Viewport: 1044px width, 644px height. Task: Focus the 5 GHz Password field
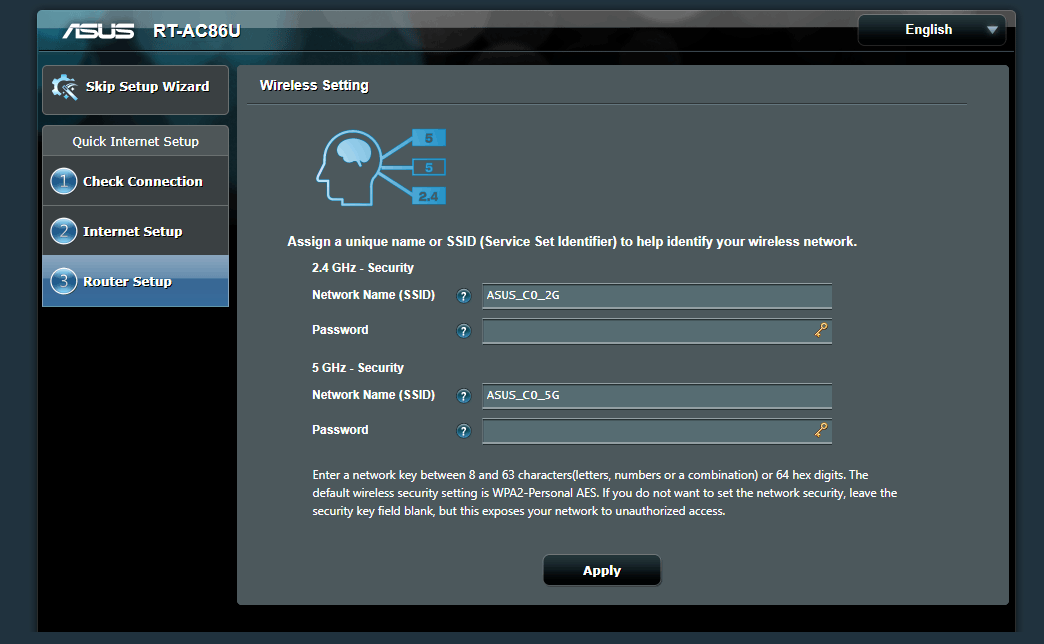[x=656, y=431]
